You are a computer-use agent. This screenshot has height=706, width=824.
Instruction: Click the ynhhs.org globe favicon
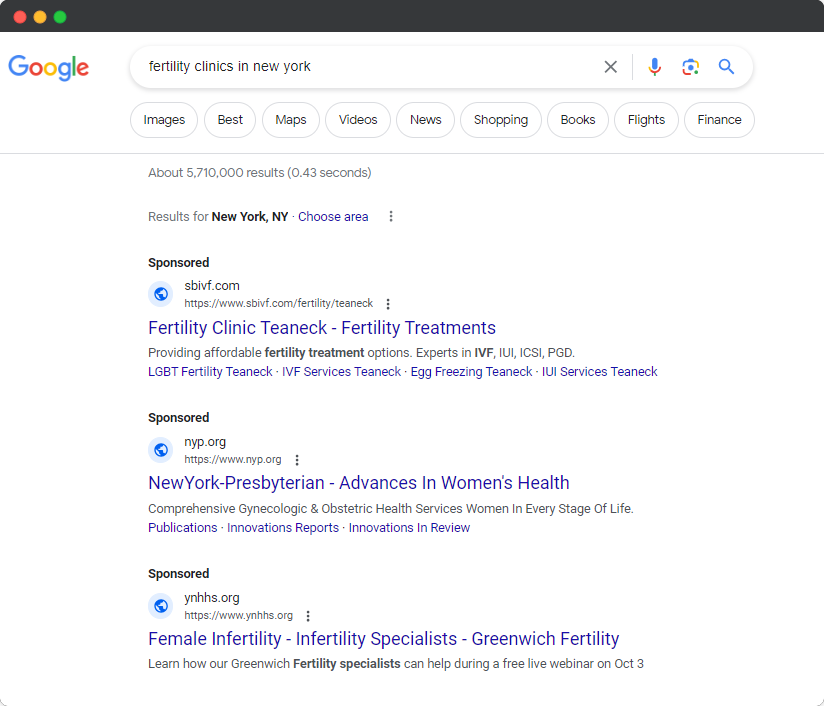click(161, 606)
